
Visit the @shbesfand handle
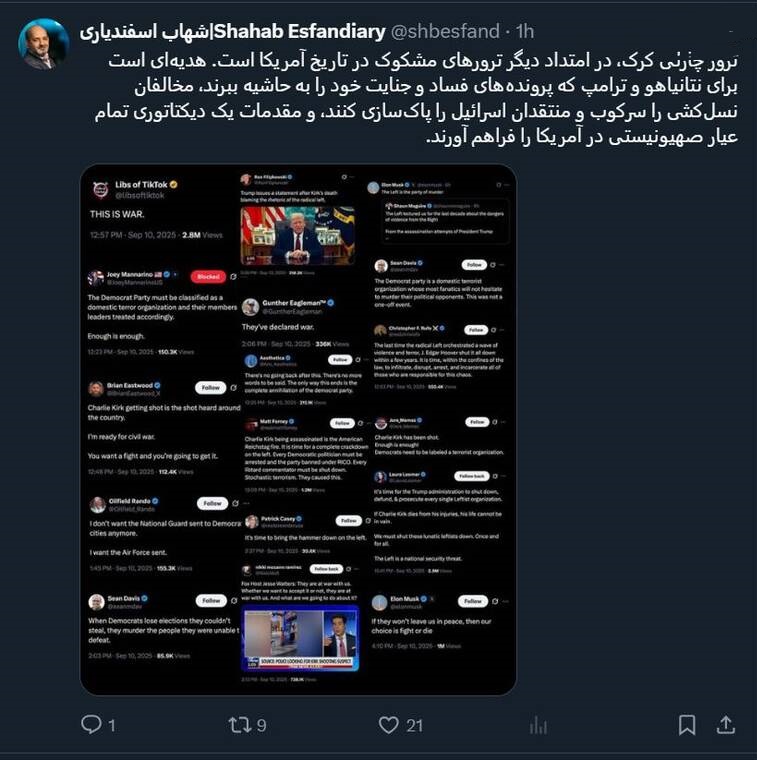[445, 32]
